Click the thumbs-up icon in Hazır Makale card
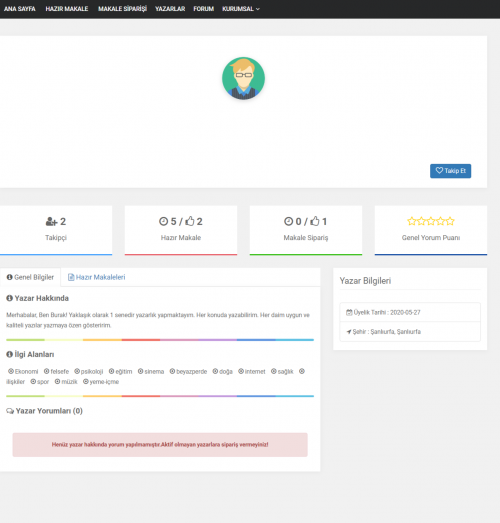The width and height of the screenshot is (500, 523). point(190,221)
